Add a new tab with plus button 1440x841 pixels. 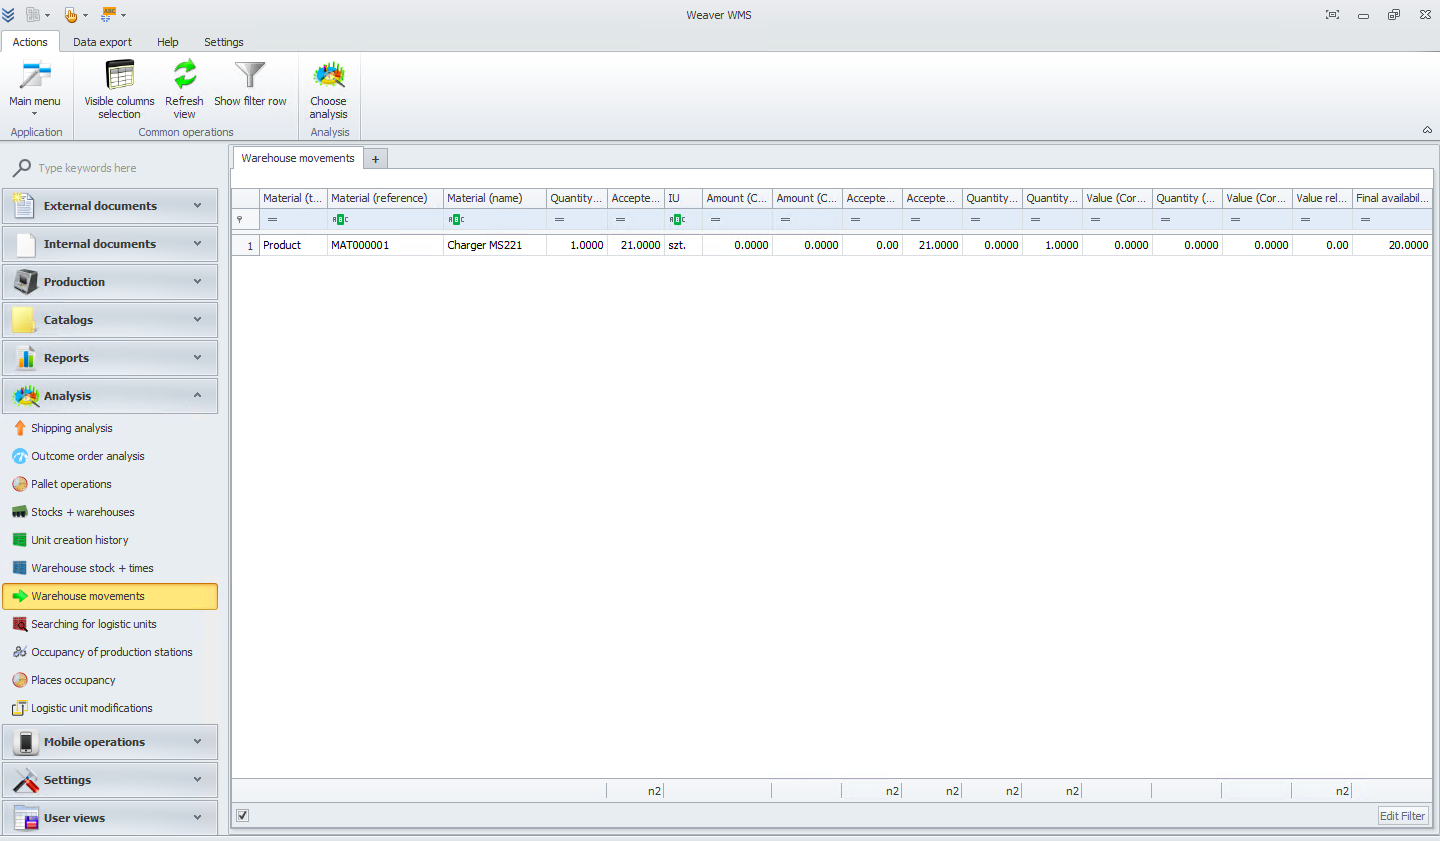click(375, 159)
